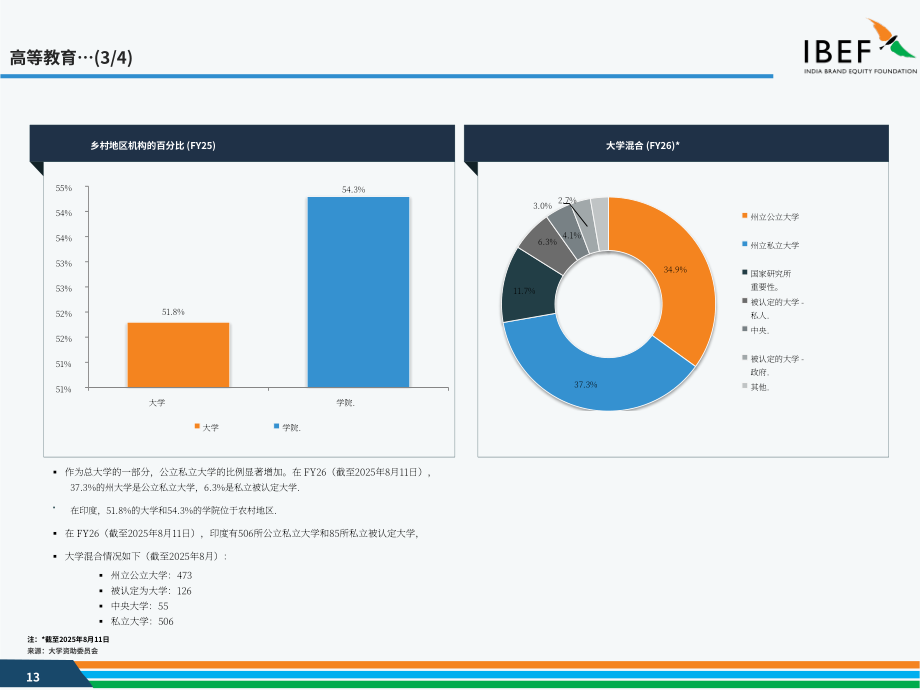The image size is (920, 690).
Task: Click the gray 6.3% donut slice
Action: tap(548, 243)
